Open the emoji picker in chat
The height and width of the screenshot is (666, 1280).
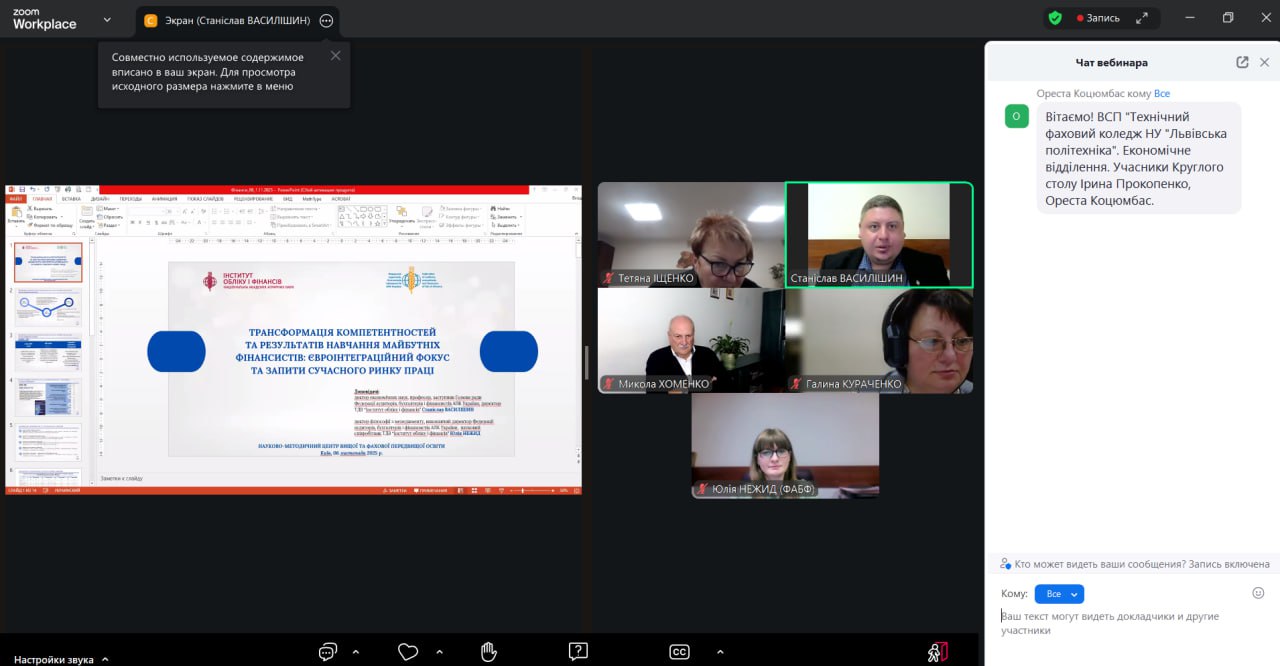point(1258,593)
